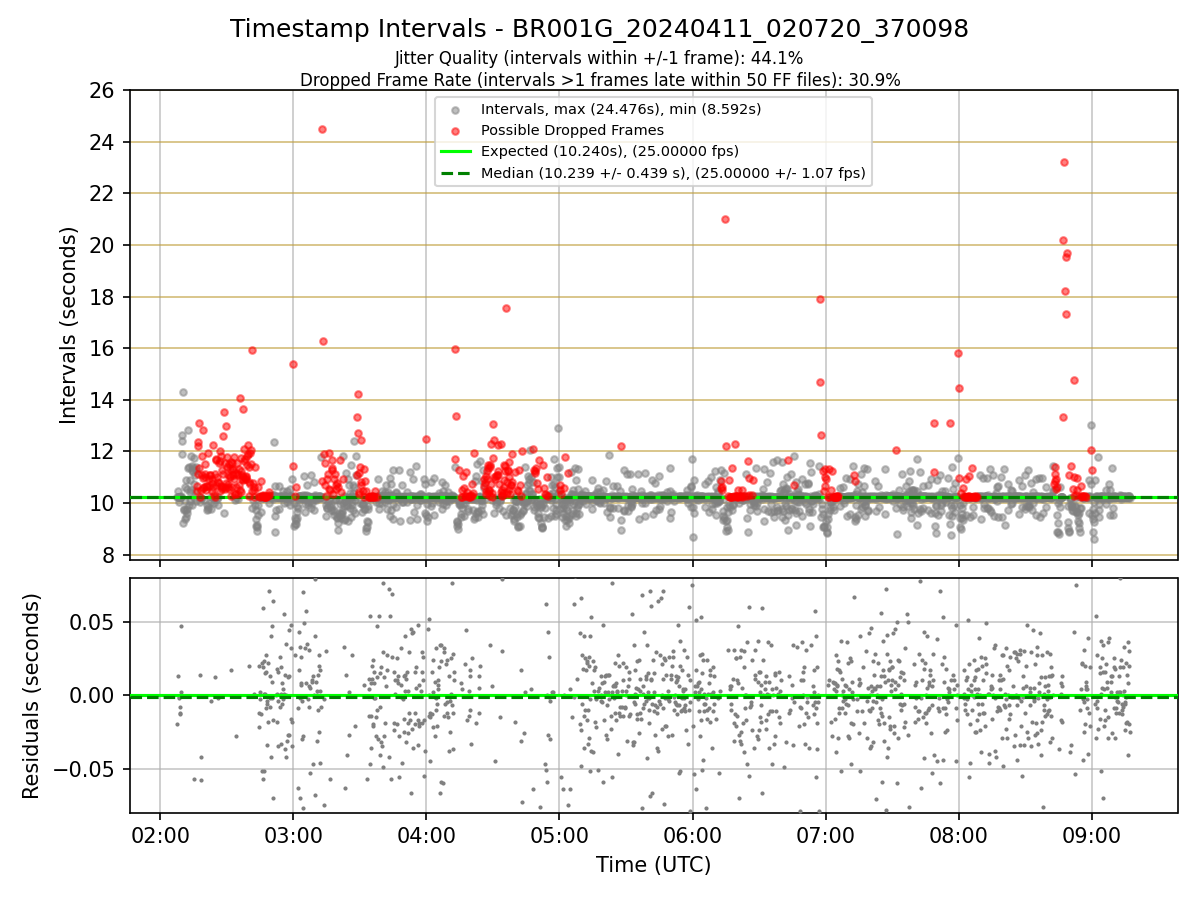Screen dimensions: 1200x900
Task: Click the highest red dropped-frame point above 24 seconds
Action: pos(322,129)
